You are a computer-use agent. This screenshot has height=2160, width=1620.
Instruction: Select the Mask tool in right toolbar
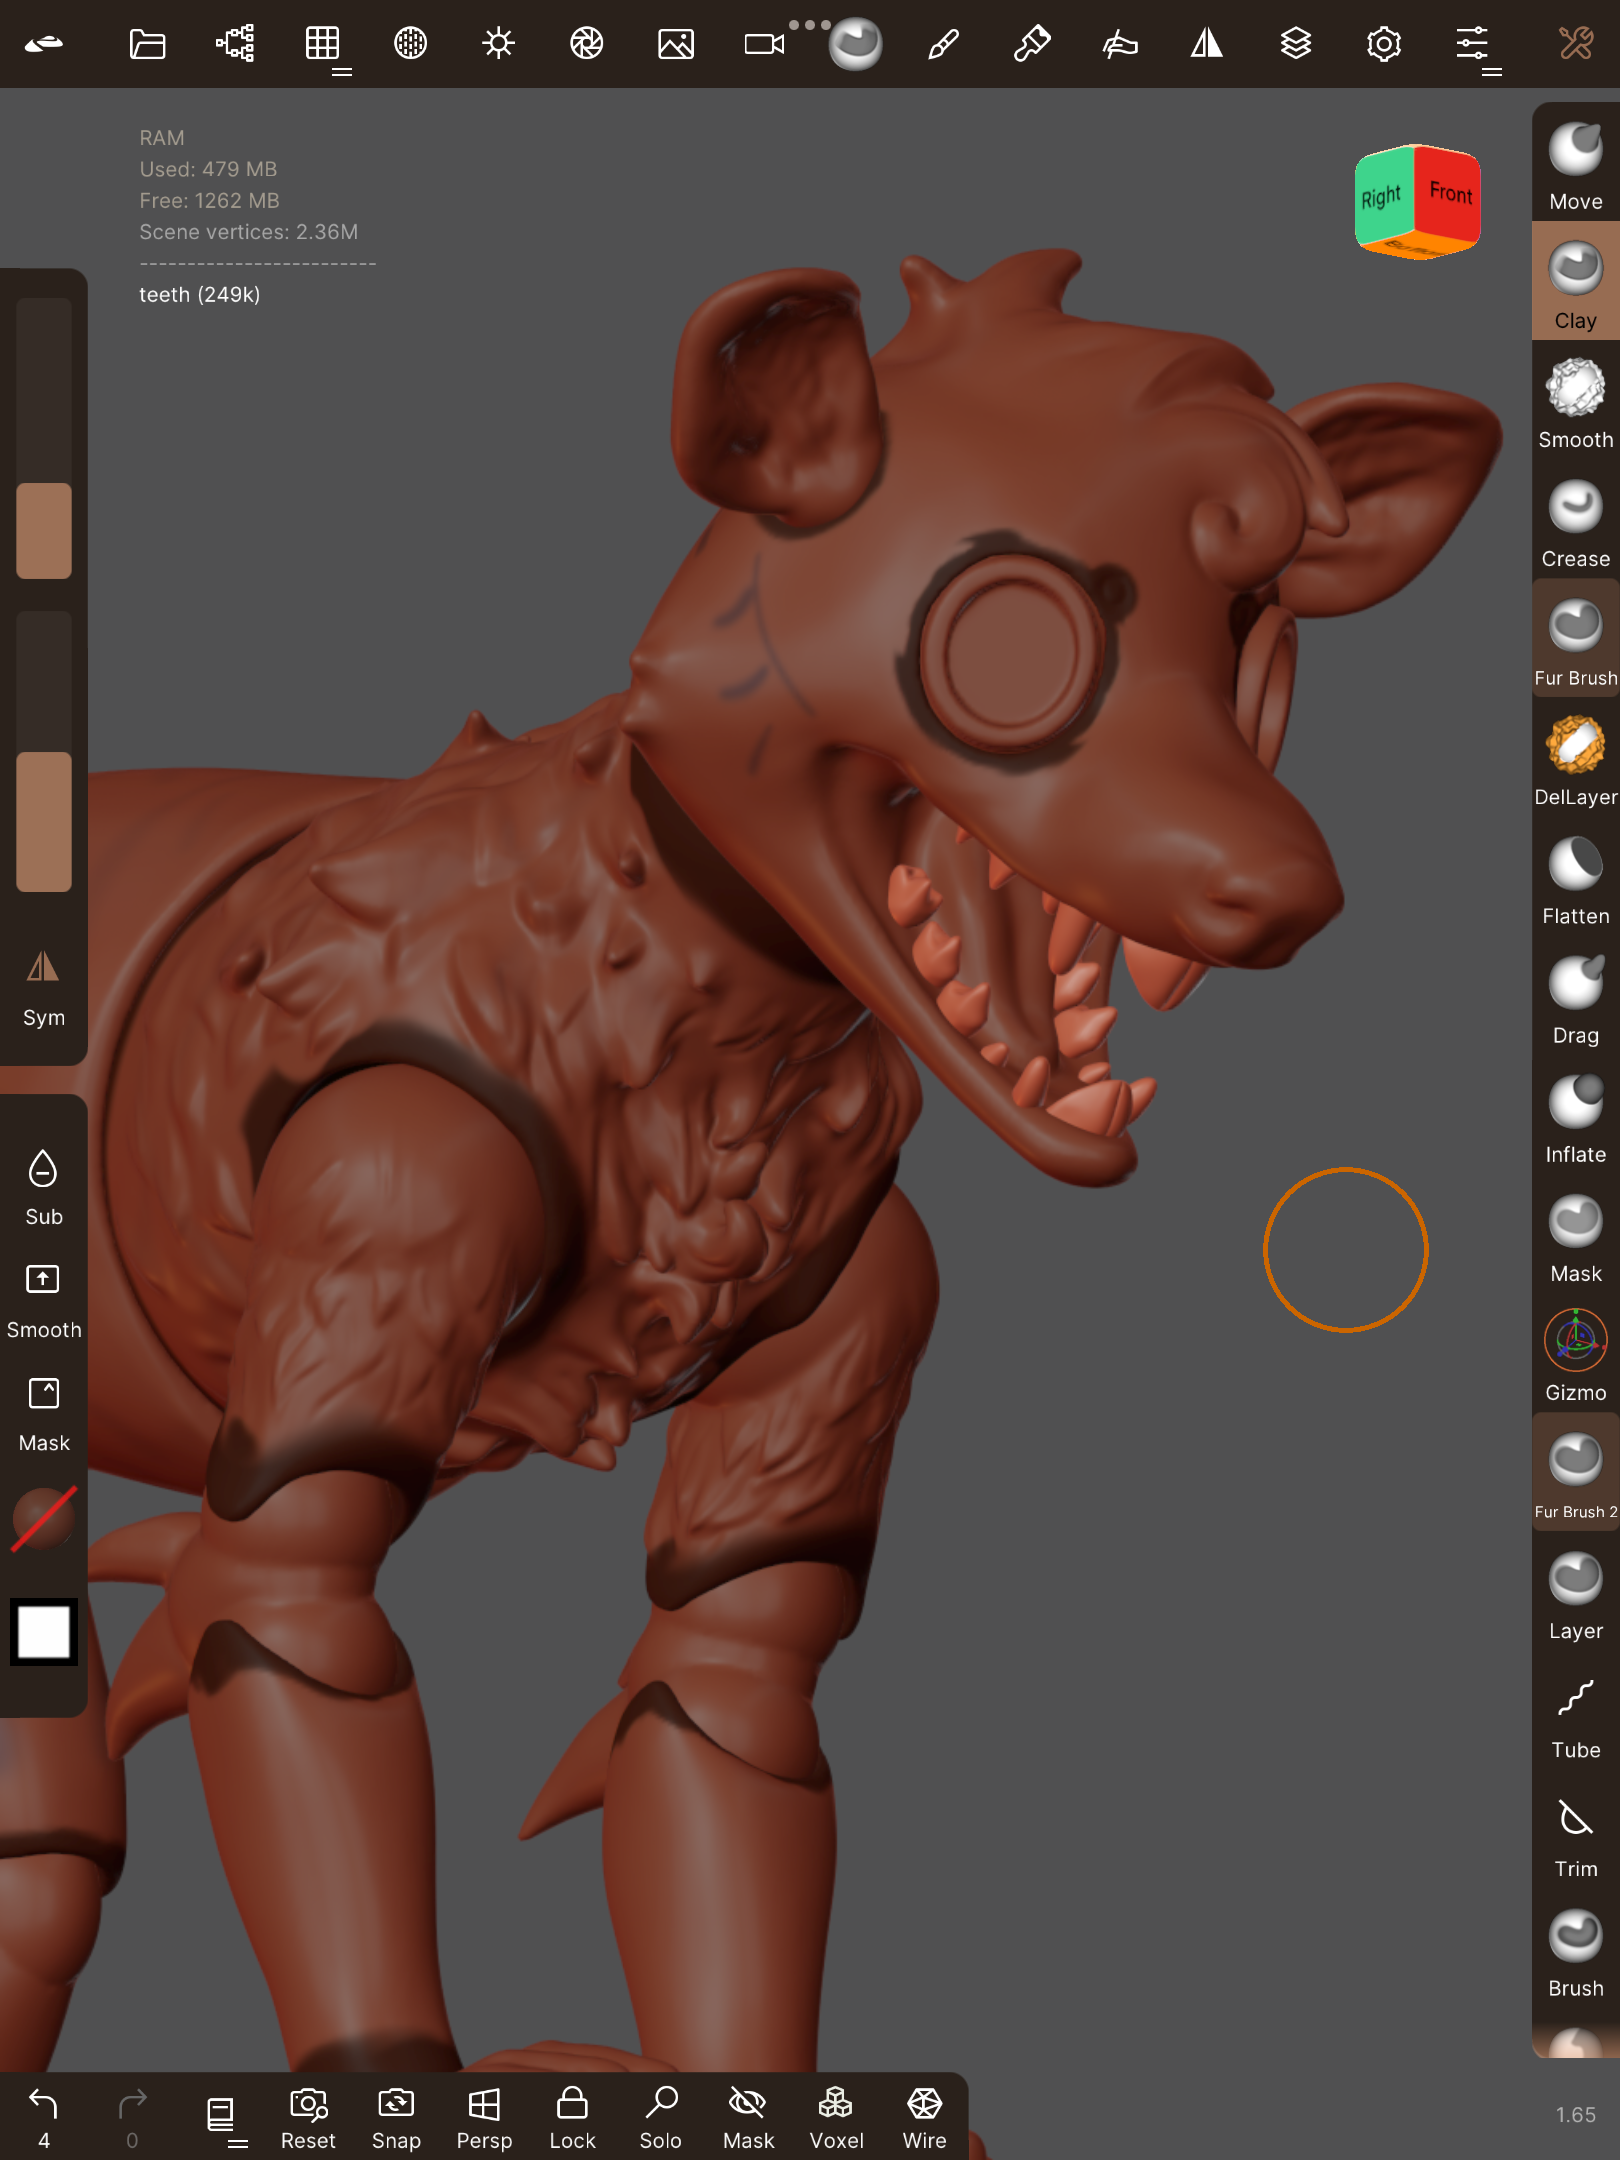[x=1576, y=1238]
